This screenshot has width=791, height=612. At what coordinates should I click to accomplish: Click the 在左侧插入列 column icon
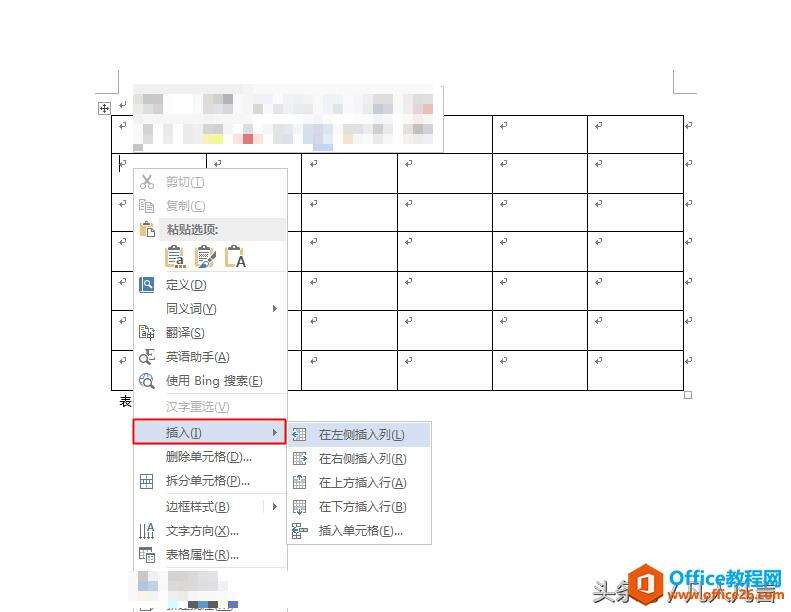(299, 434)
